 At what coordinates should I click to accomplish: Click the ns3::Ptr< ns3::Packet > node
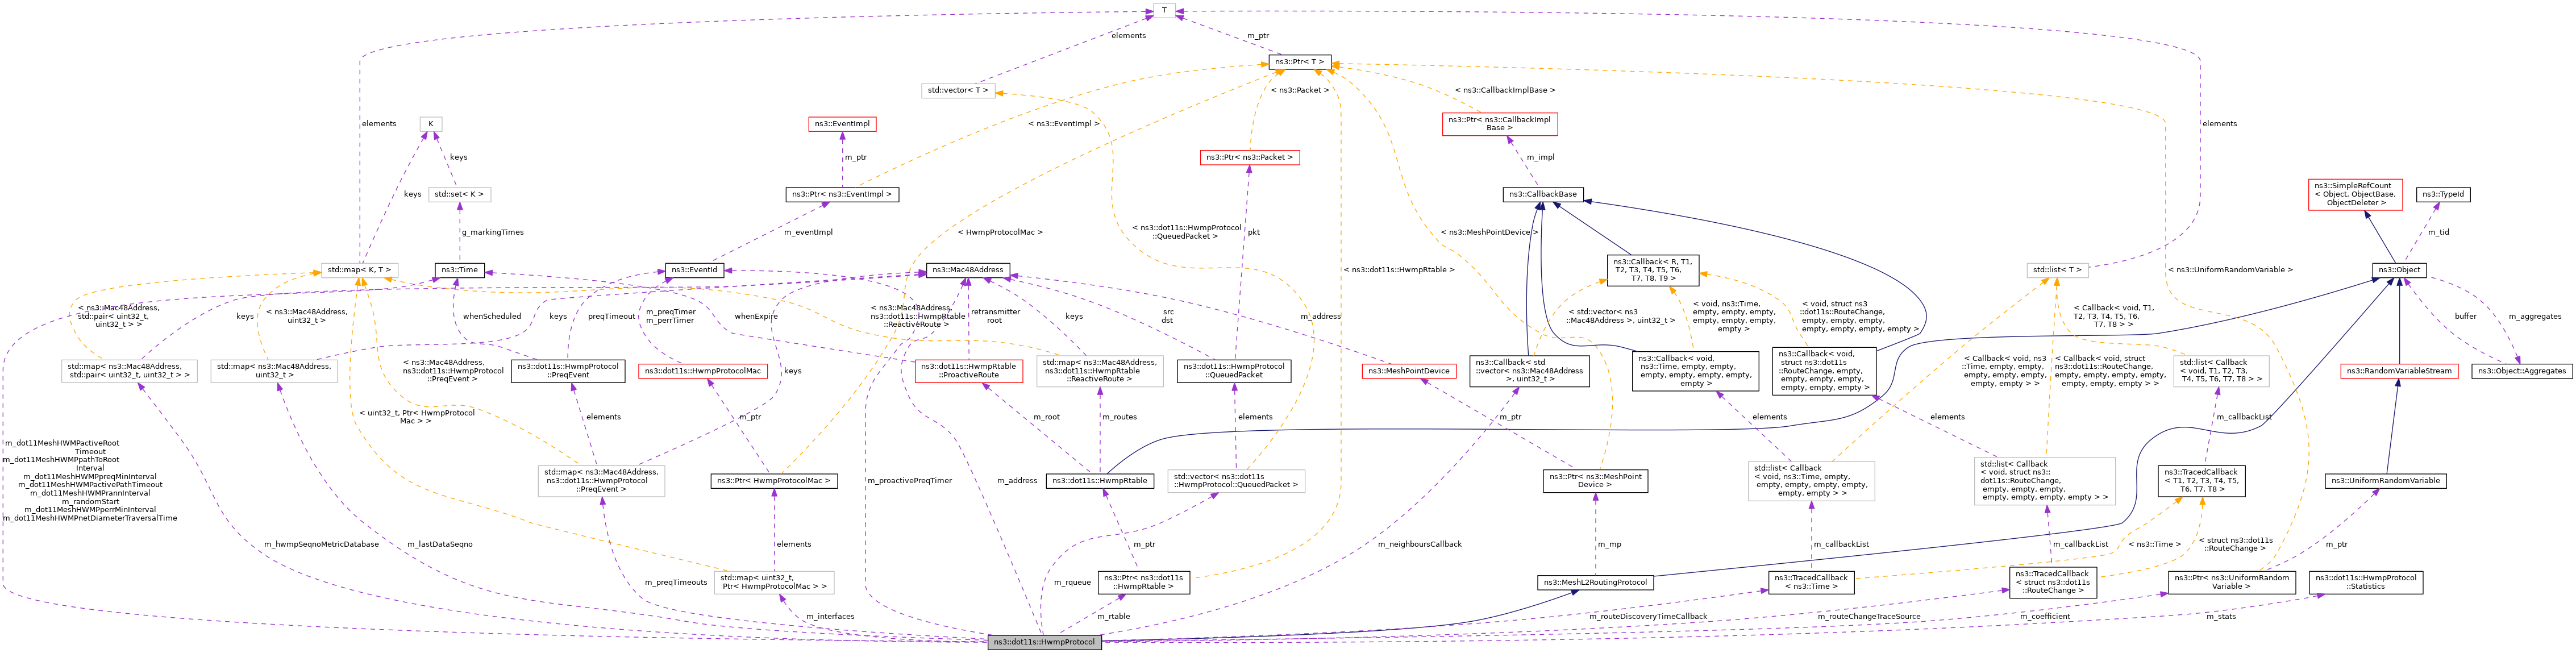point(1249,157)
